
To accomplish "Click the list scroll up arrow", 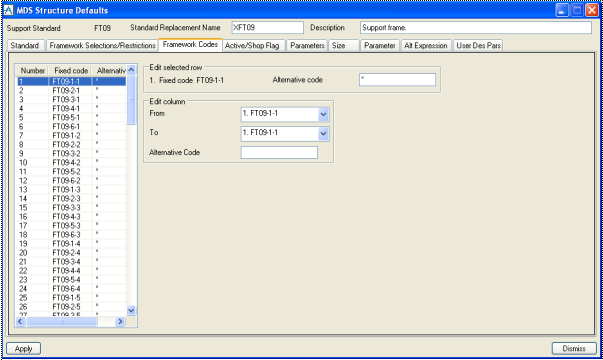I will click(x=131, y=70).
